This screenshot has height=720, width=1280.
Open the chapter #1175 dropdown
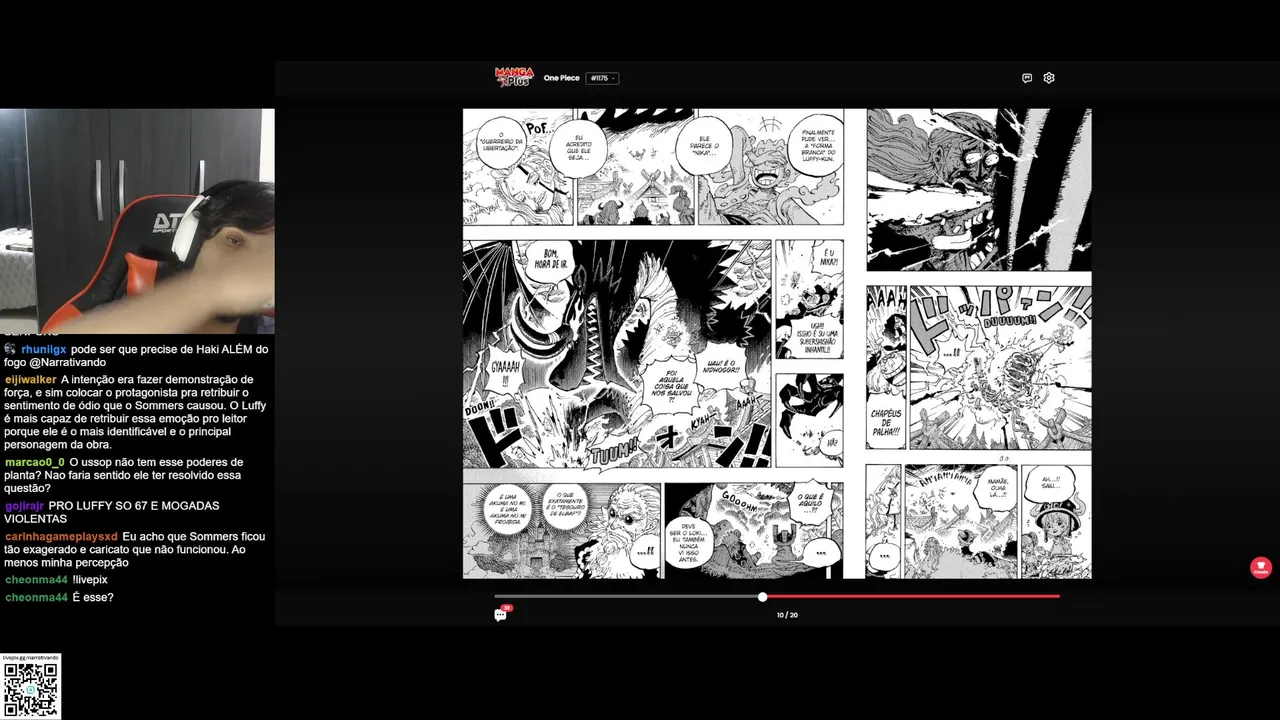[602, 78]
